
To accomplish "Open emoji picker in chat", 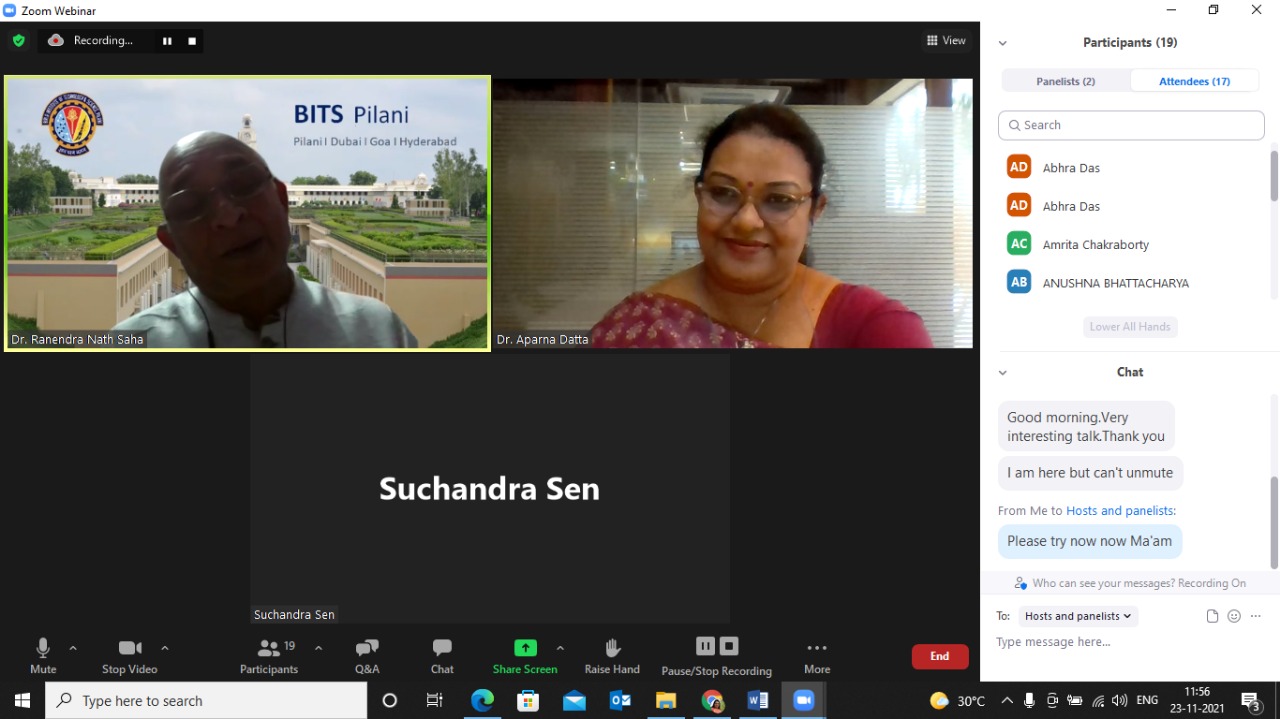I will coord(1234,616).
